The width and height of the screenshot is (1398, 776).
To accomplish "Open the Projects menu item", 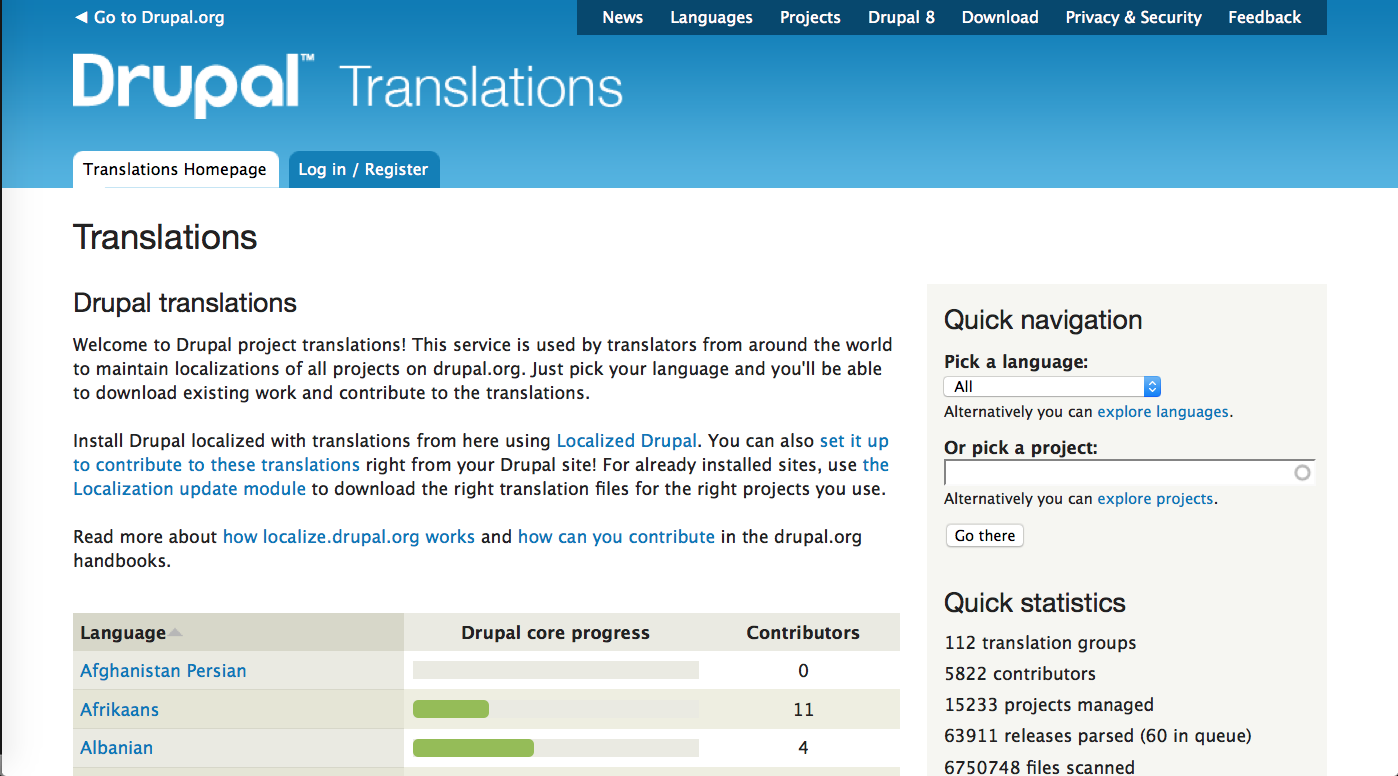I will coord(810,17).
